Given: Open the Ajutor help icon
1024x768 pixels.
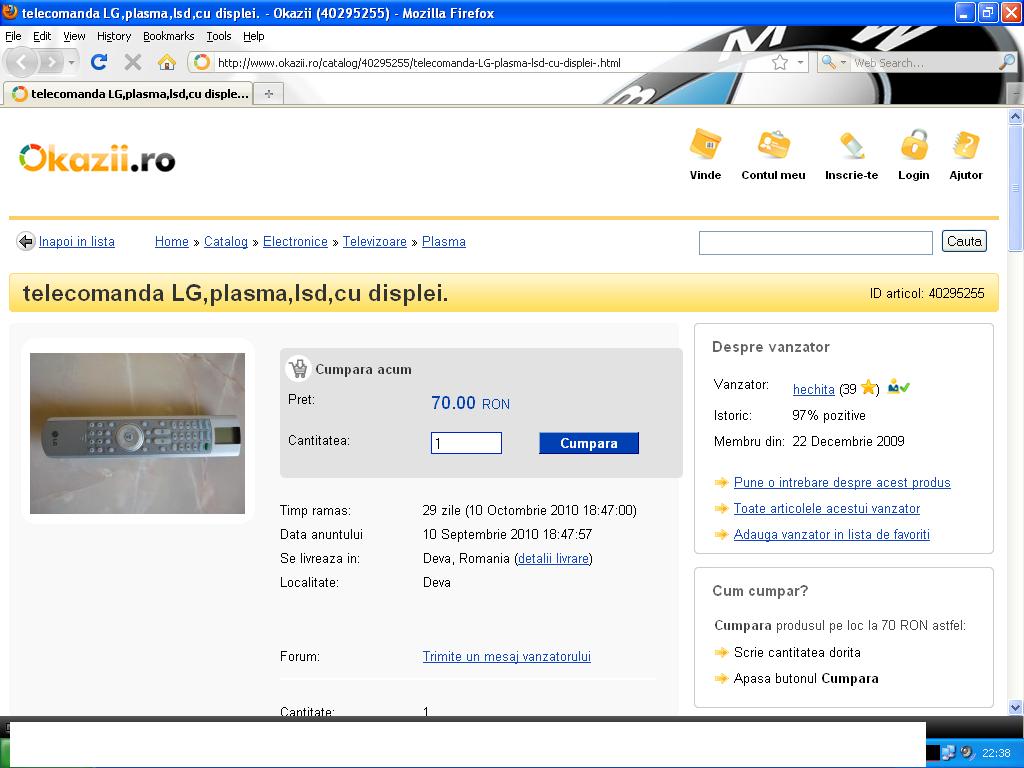Looking at the screenshot, I should click(966, 145).
